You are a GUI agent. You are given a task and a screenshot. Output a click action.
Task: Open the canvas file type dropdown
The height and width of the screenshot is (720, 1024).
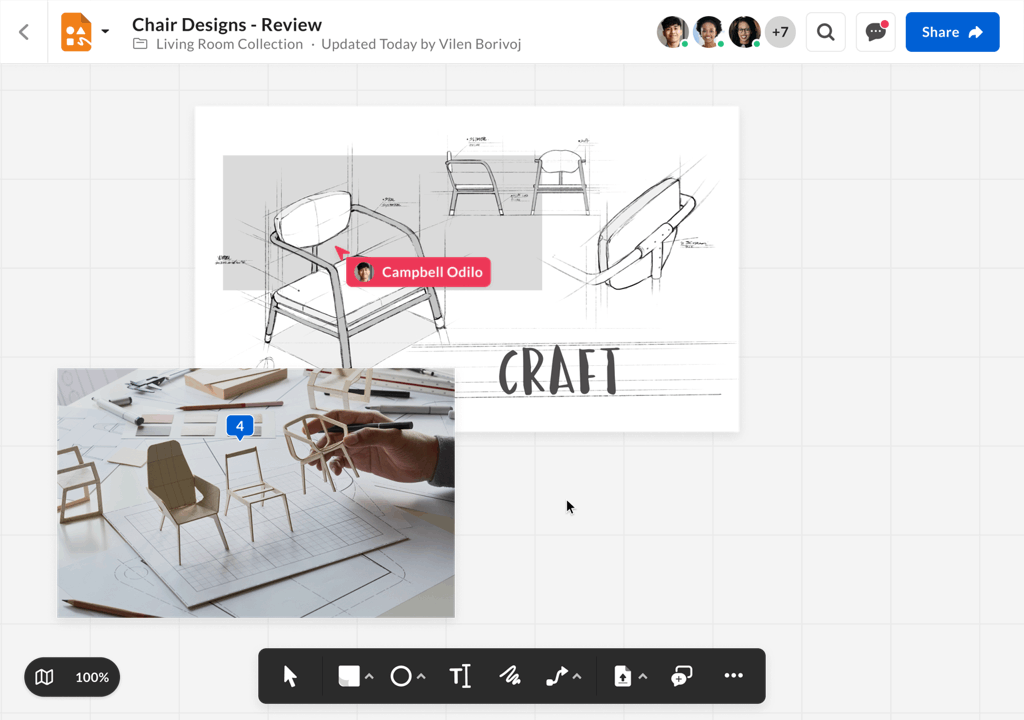pos(105,31)
